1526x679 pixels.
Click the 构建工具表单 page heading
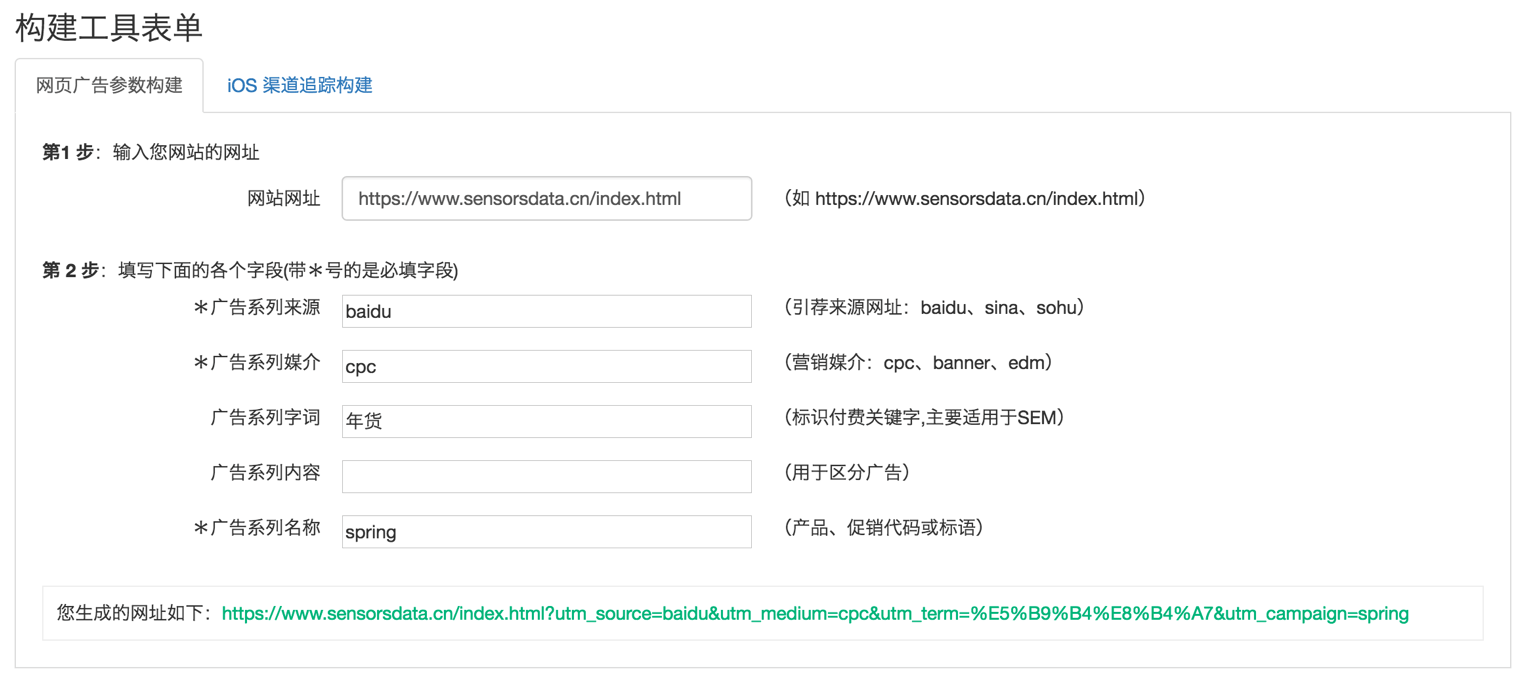click(x=109, y=27)
